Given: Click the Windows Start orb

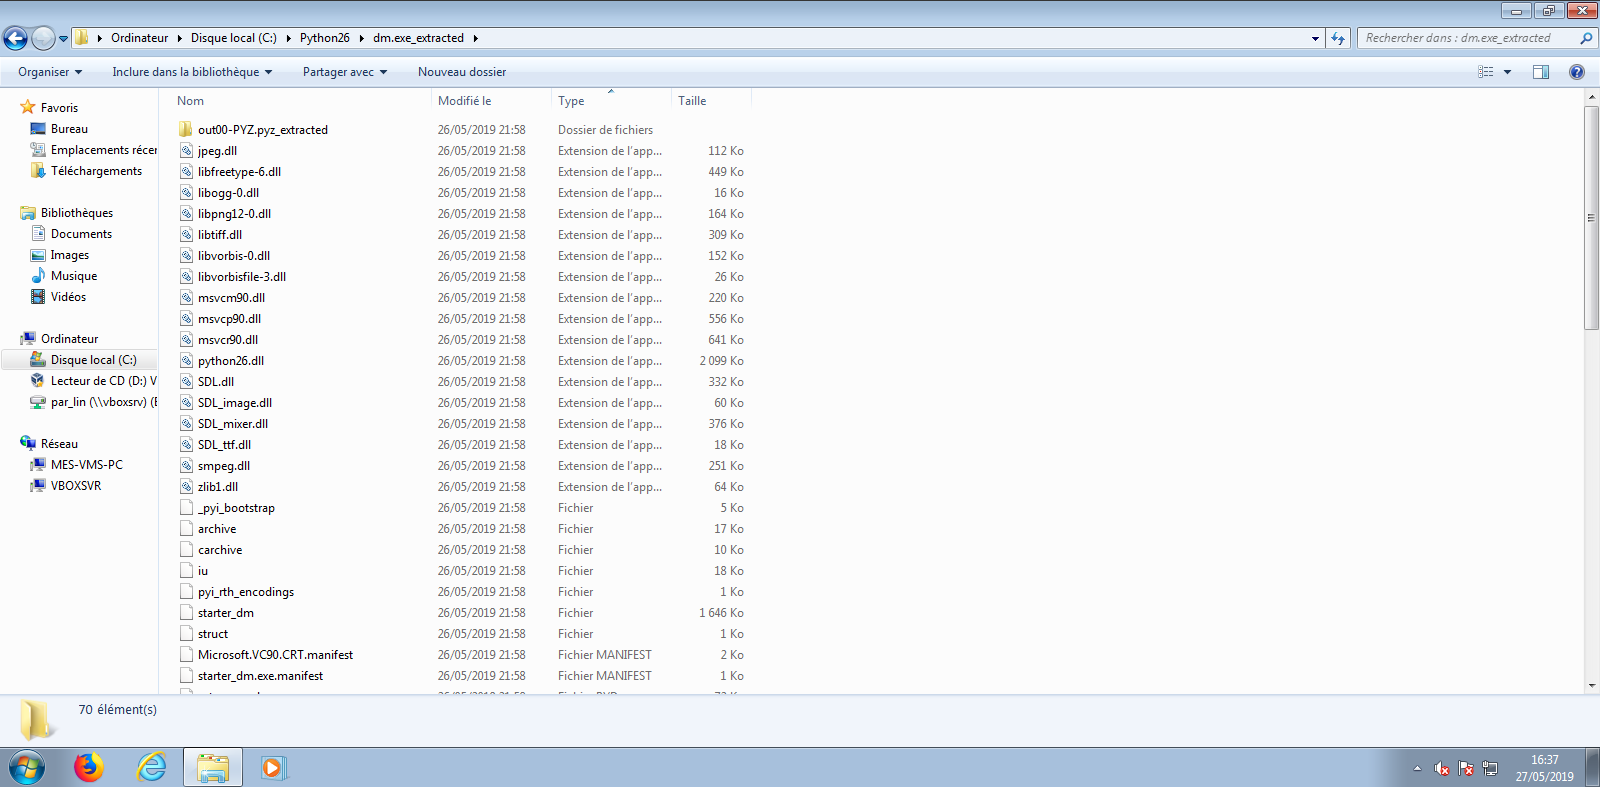Looking at the screenshot, I should coord(27,768).
